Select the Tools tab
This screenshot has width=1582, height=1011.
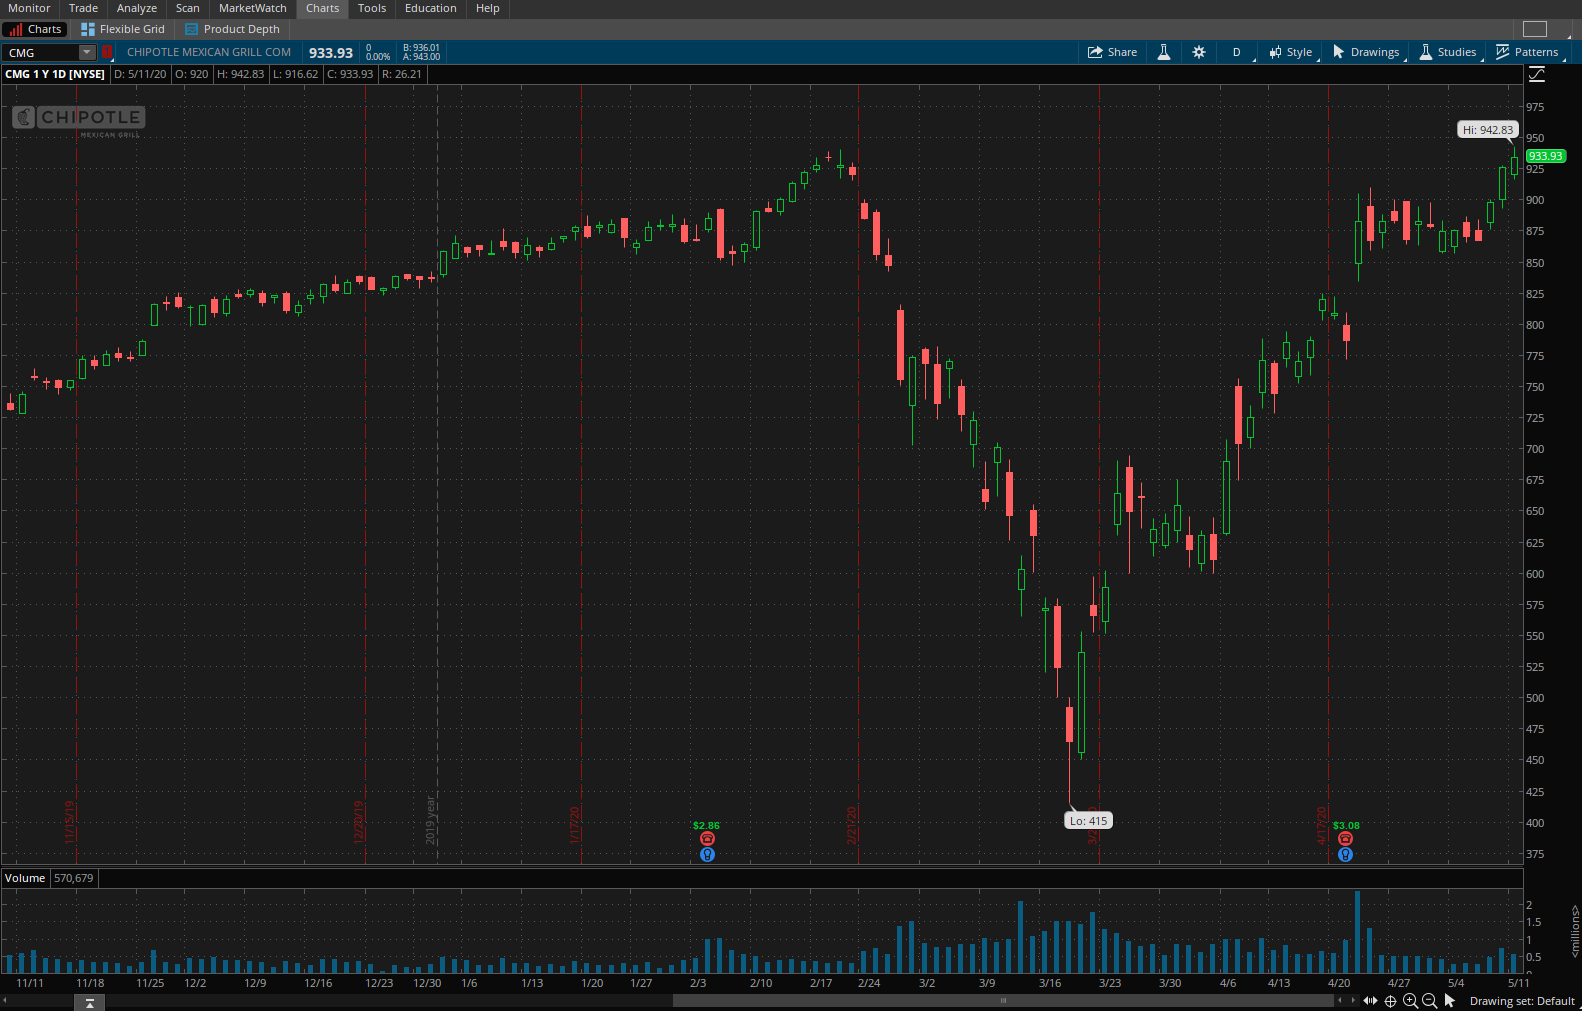pyautogui.click(x=372, y=8)
